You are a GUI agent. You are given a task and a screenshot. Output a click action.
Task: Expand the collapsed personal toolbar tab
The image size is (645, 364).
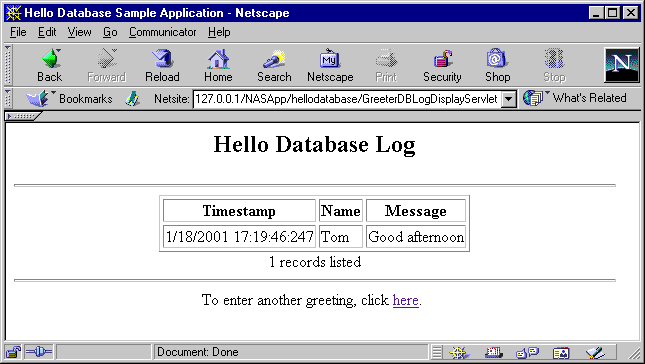pos(23,116)
